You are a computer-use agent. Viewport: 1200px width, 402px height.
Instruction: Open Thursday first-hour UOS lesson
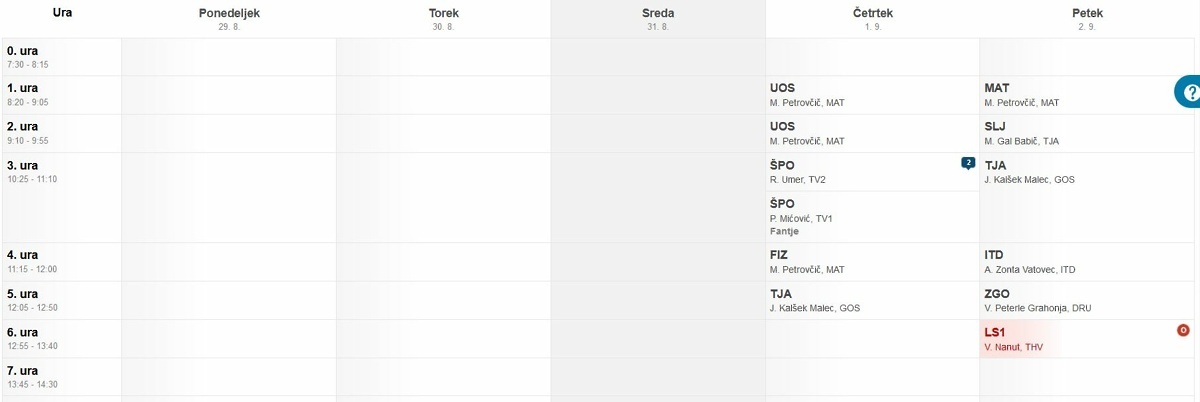872,95
